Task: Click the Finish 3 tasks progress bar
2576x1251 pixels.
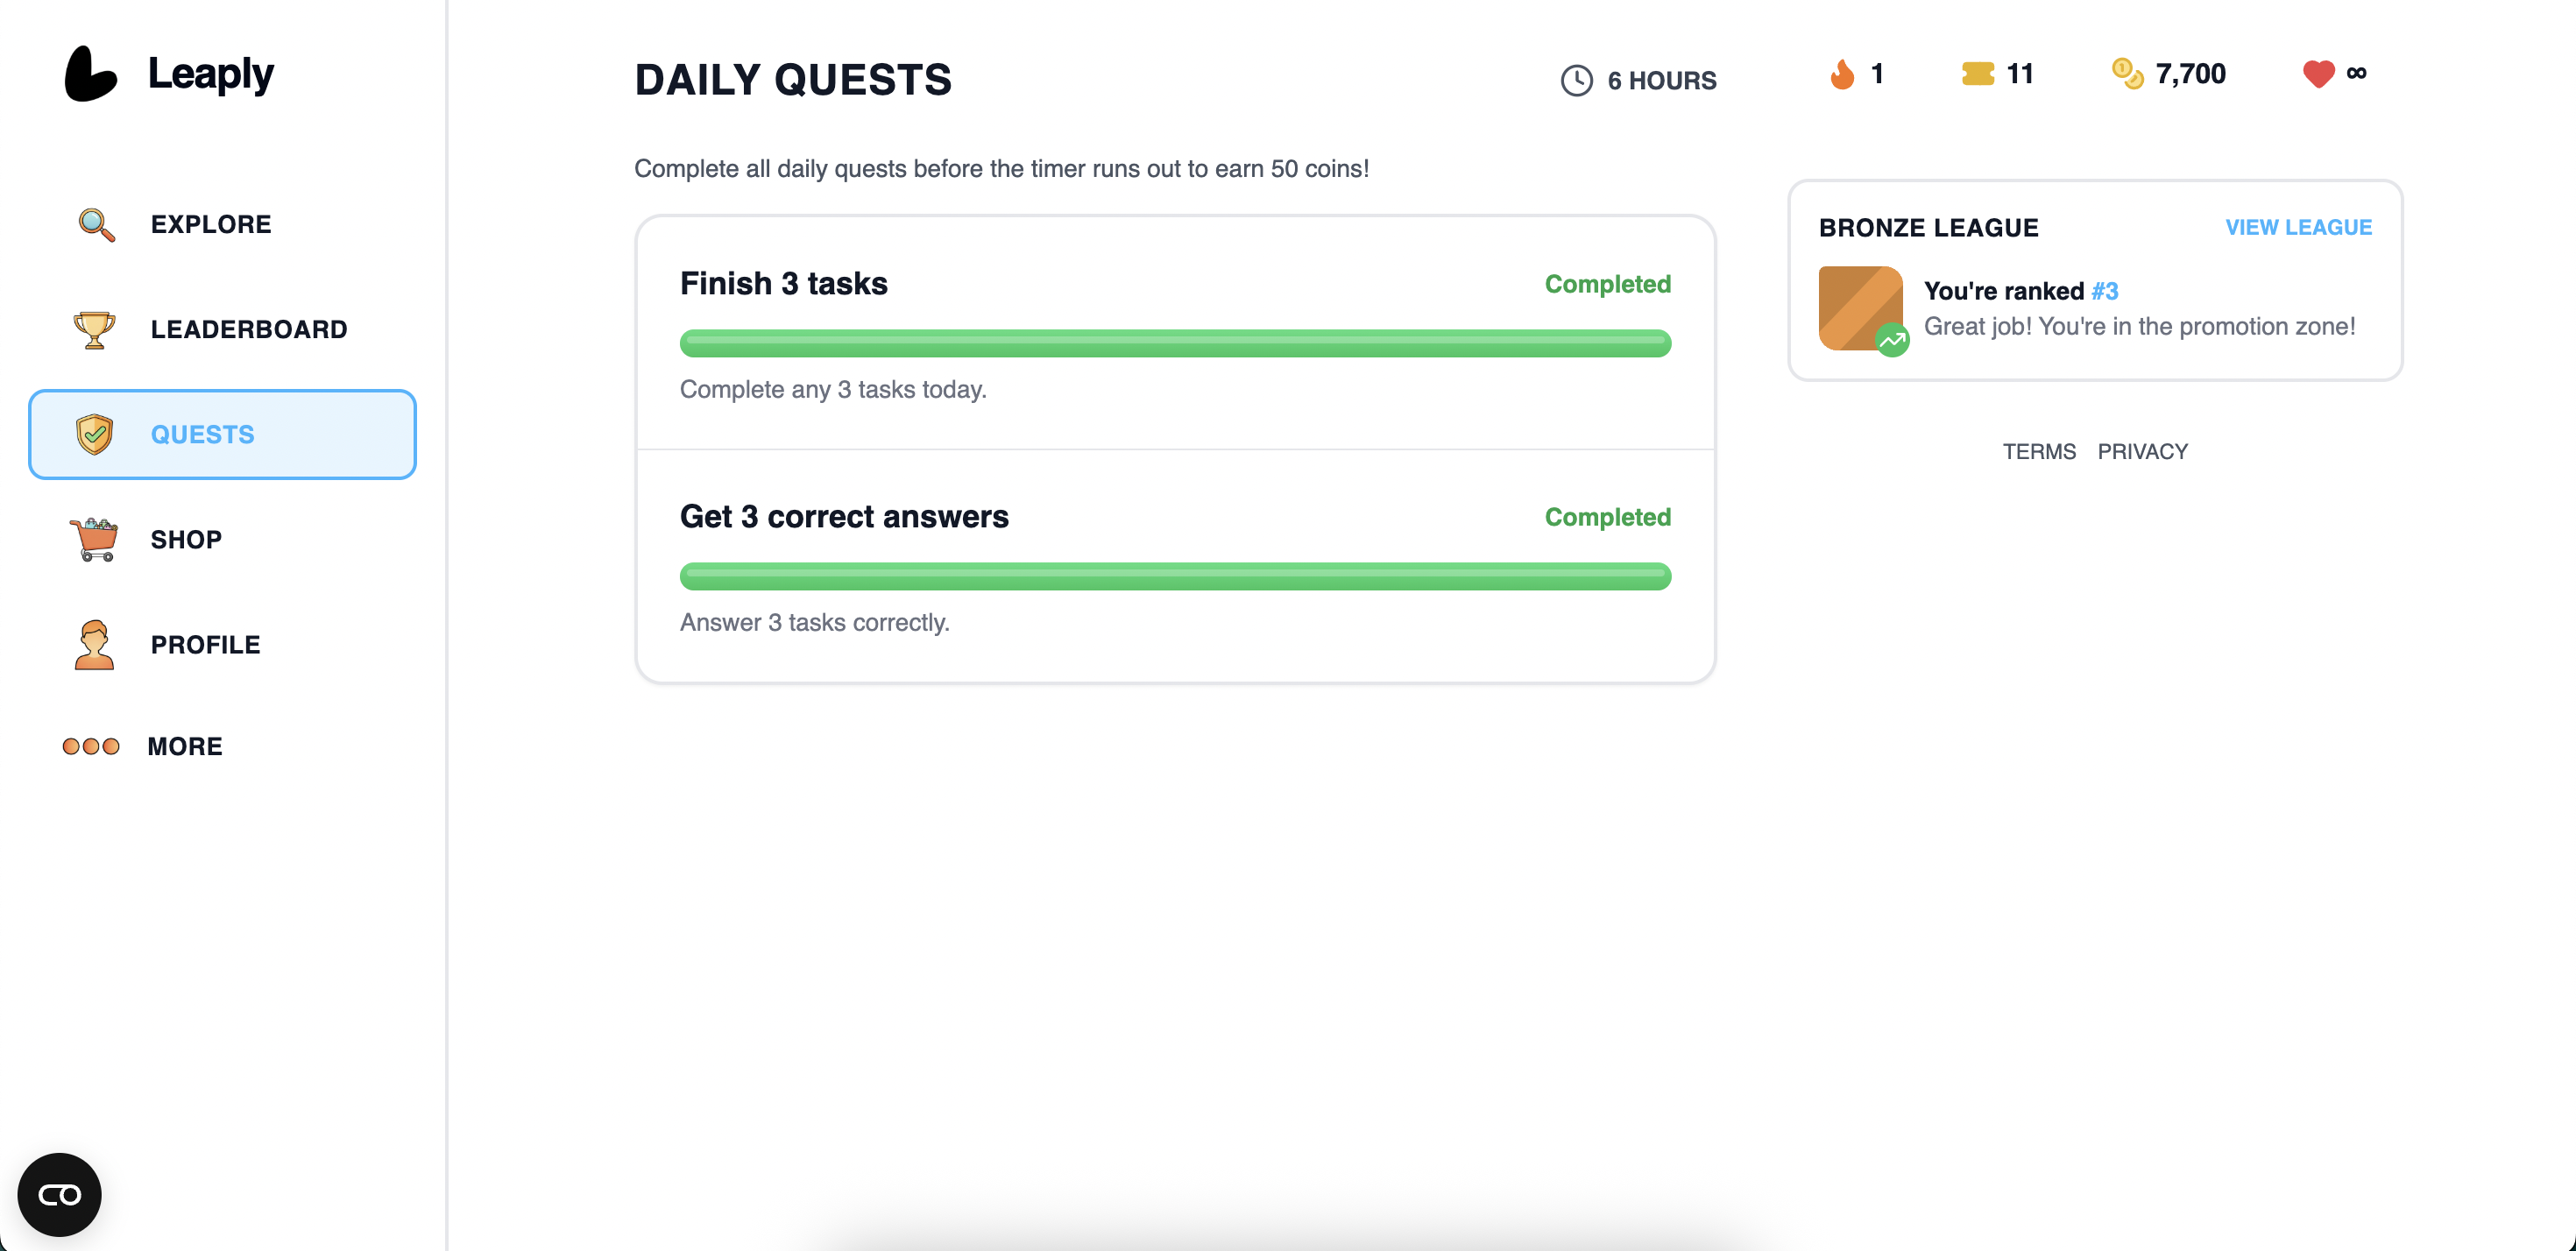Action: [x=1174, y=343]
